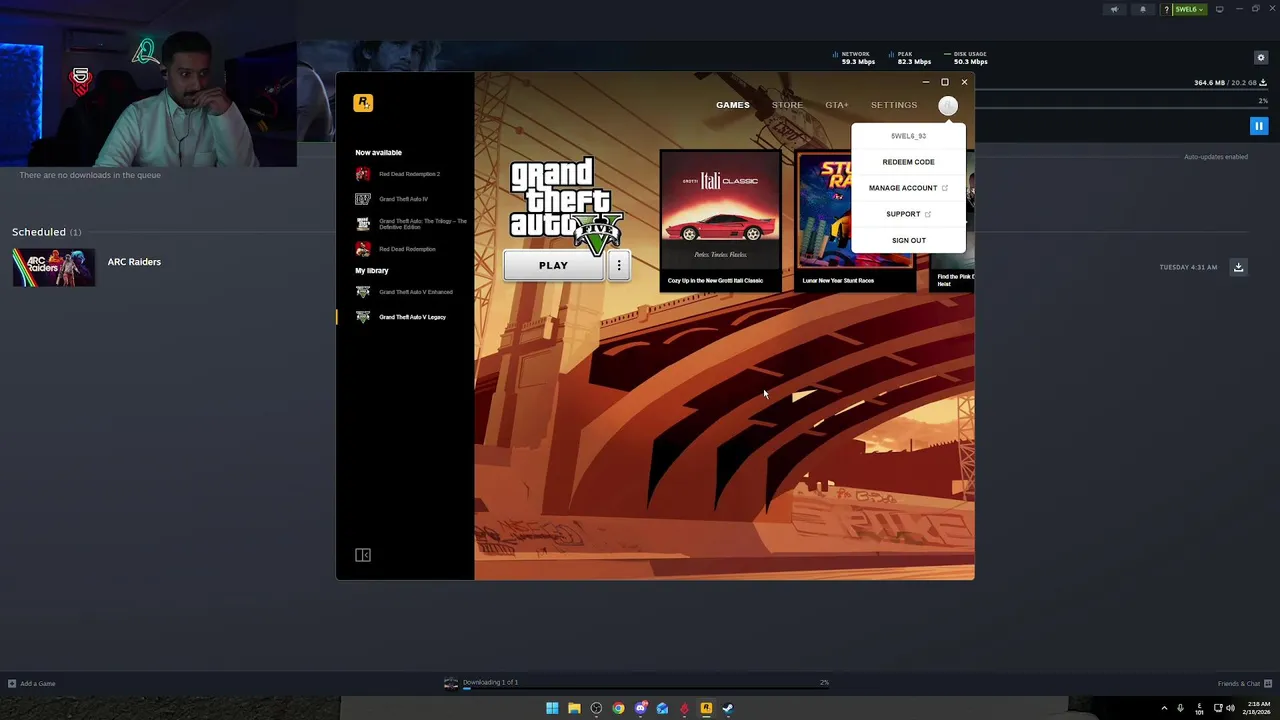The image size is (1280, 720).
Task: Open the SETTINGS tab
Action: 894,105
